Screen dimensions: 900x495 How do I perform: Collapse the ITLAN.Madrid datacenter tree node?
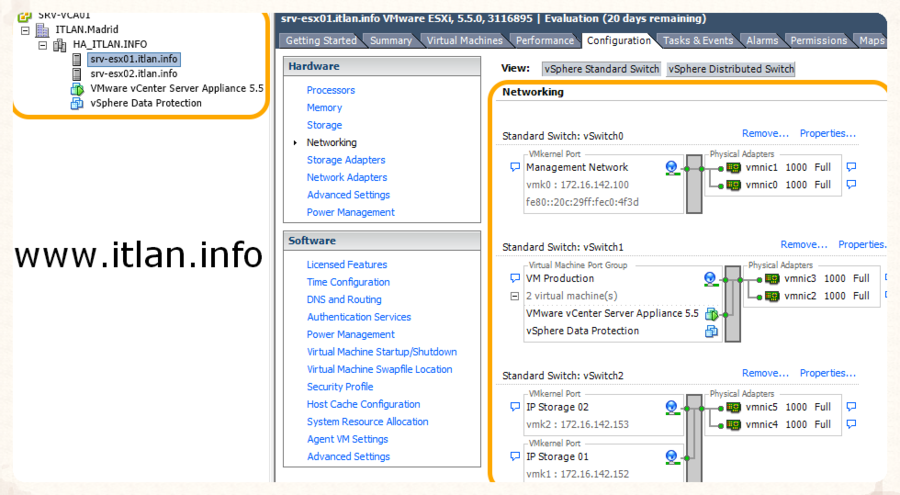[25, 31]
